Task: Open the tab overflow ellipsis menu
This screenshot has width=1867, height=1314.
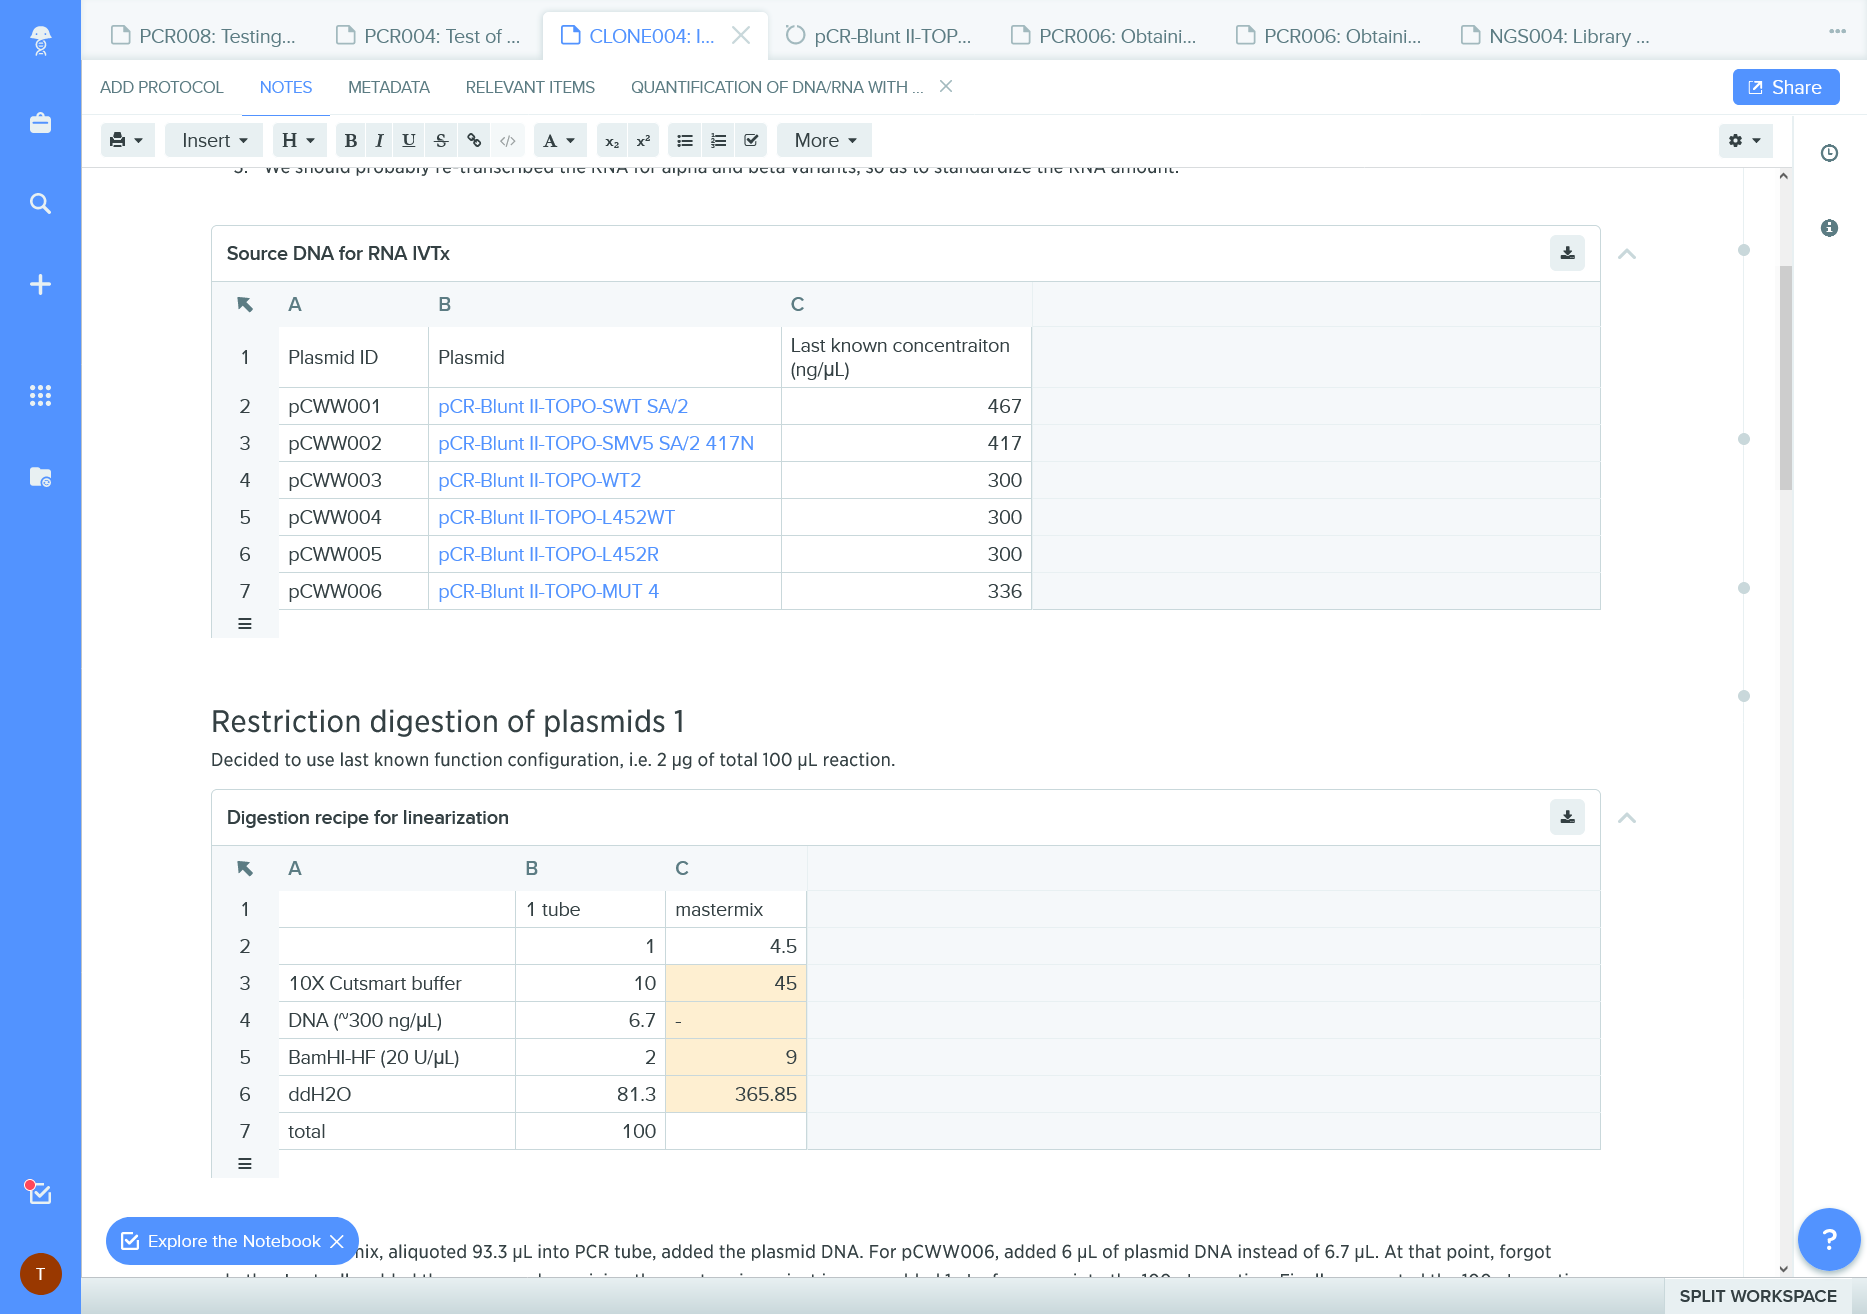Action: click(x=1838, y=32)
